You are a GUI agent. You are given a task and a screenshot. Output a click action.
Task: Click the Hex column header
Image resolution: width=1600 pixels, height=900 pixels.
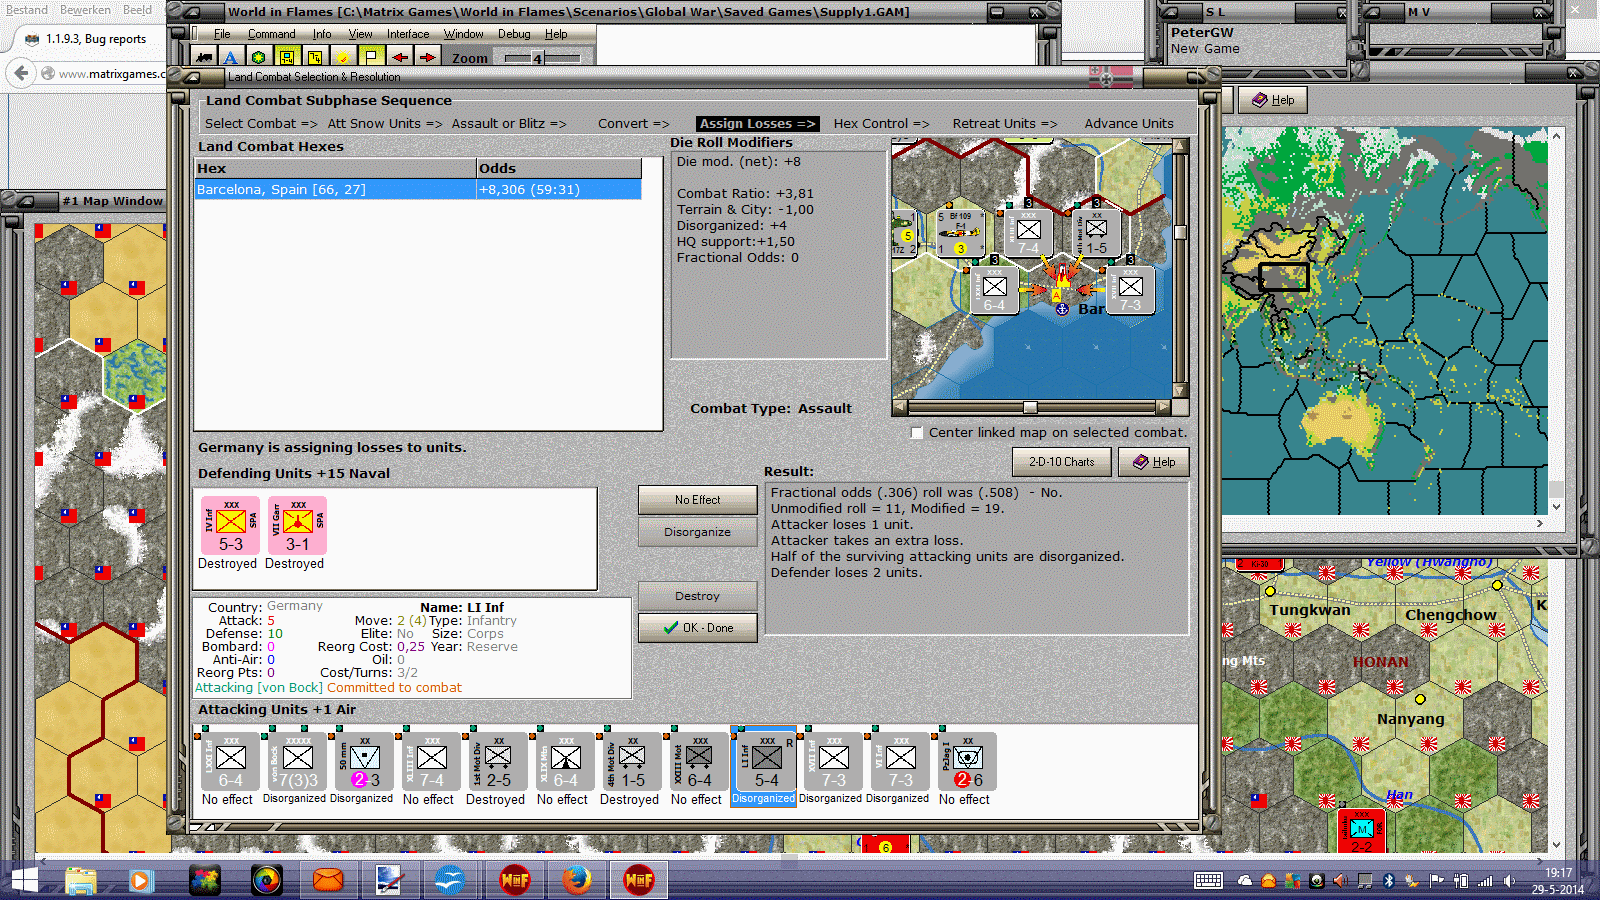pos(335,168)
